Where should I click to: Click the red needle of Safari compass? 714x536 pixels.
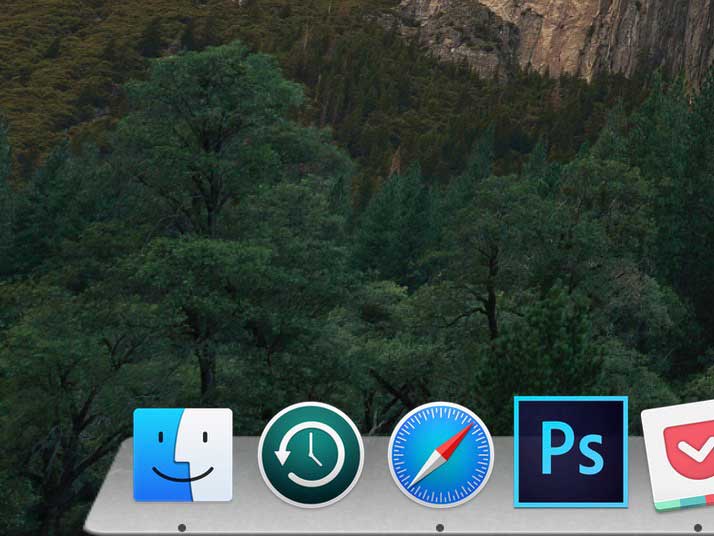coord(455,439)
